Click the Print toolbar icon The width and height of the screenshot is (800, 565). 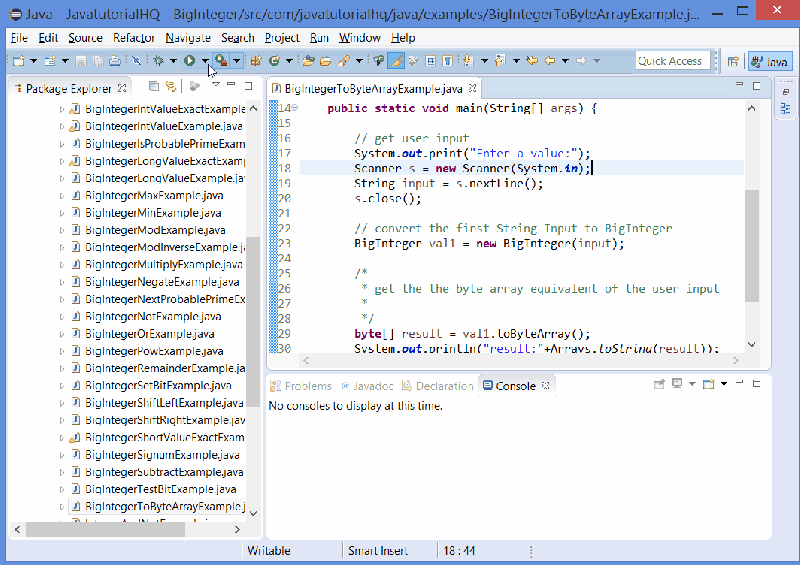(115, 61)
